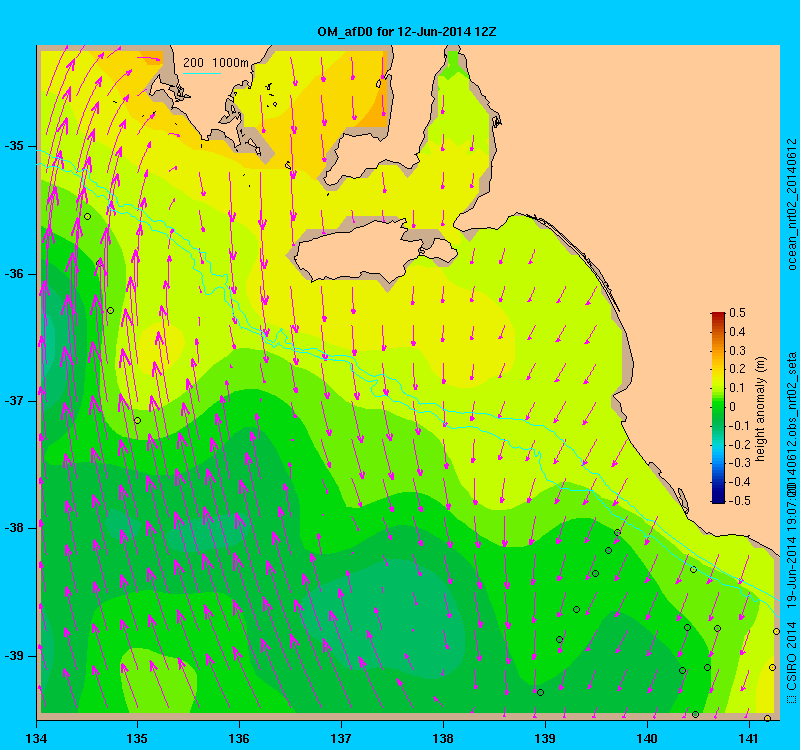Click the -0.4 color bar tick label
This screenshot has height=750, width=800.
coord(739,482)
